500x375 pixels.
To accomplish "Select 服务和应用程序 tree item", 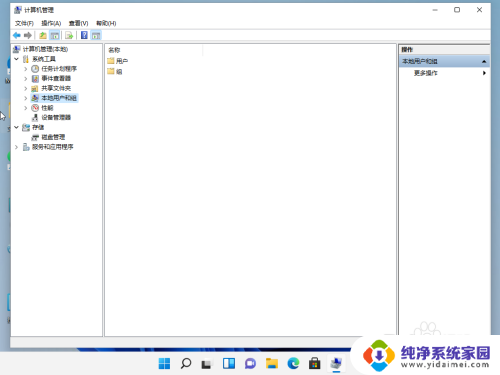I will point(53,147).
